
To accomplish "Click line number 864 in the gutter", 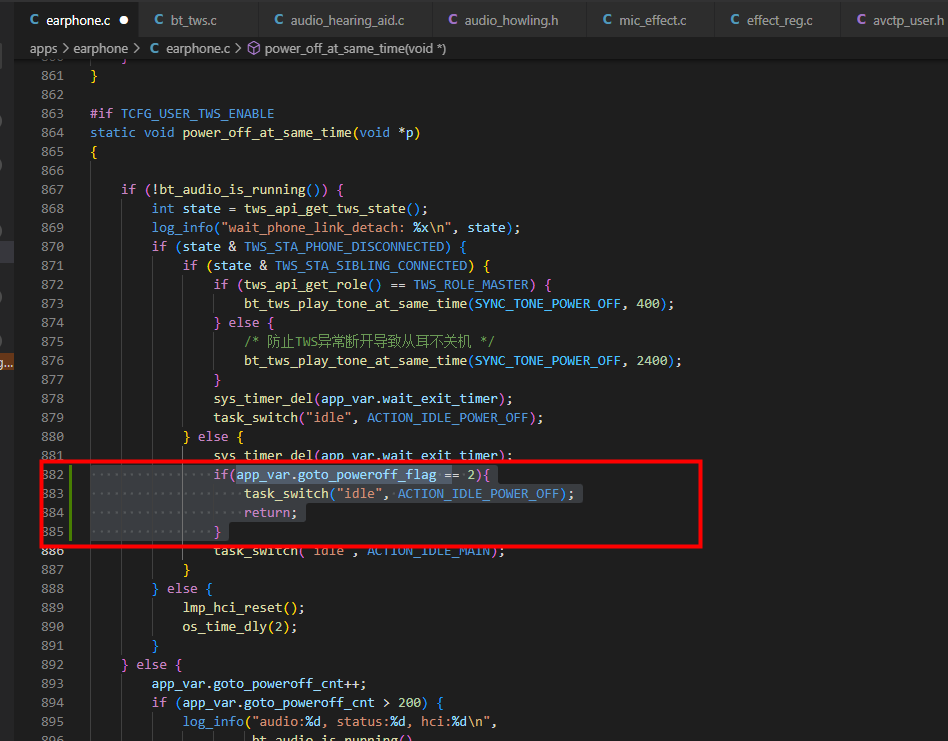I will (53, 132).
